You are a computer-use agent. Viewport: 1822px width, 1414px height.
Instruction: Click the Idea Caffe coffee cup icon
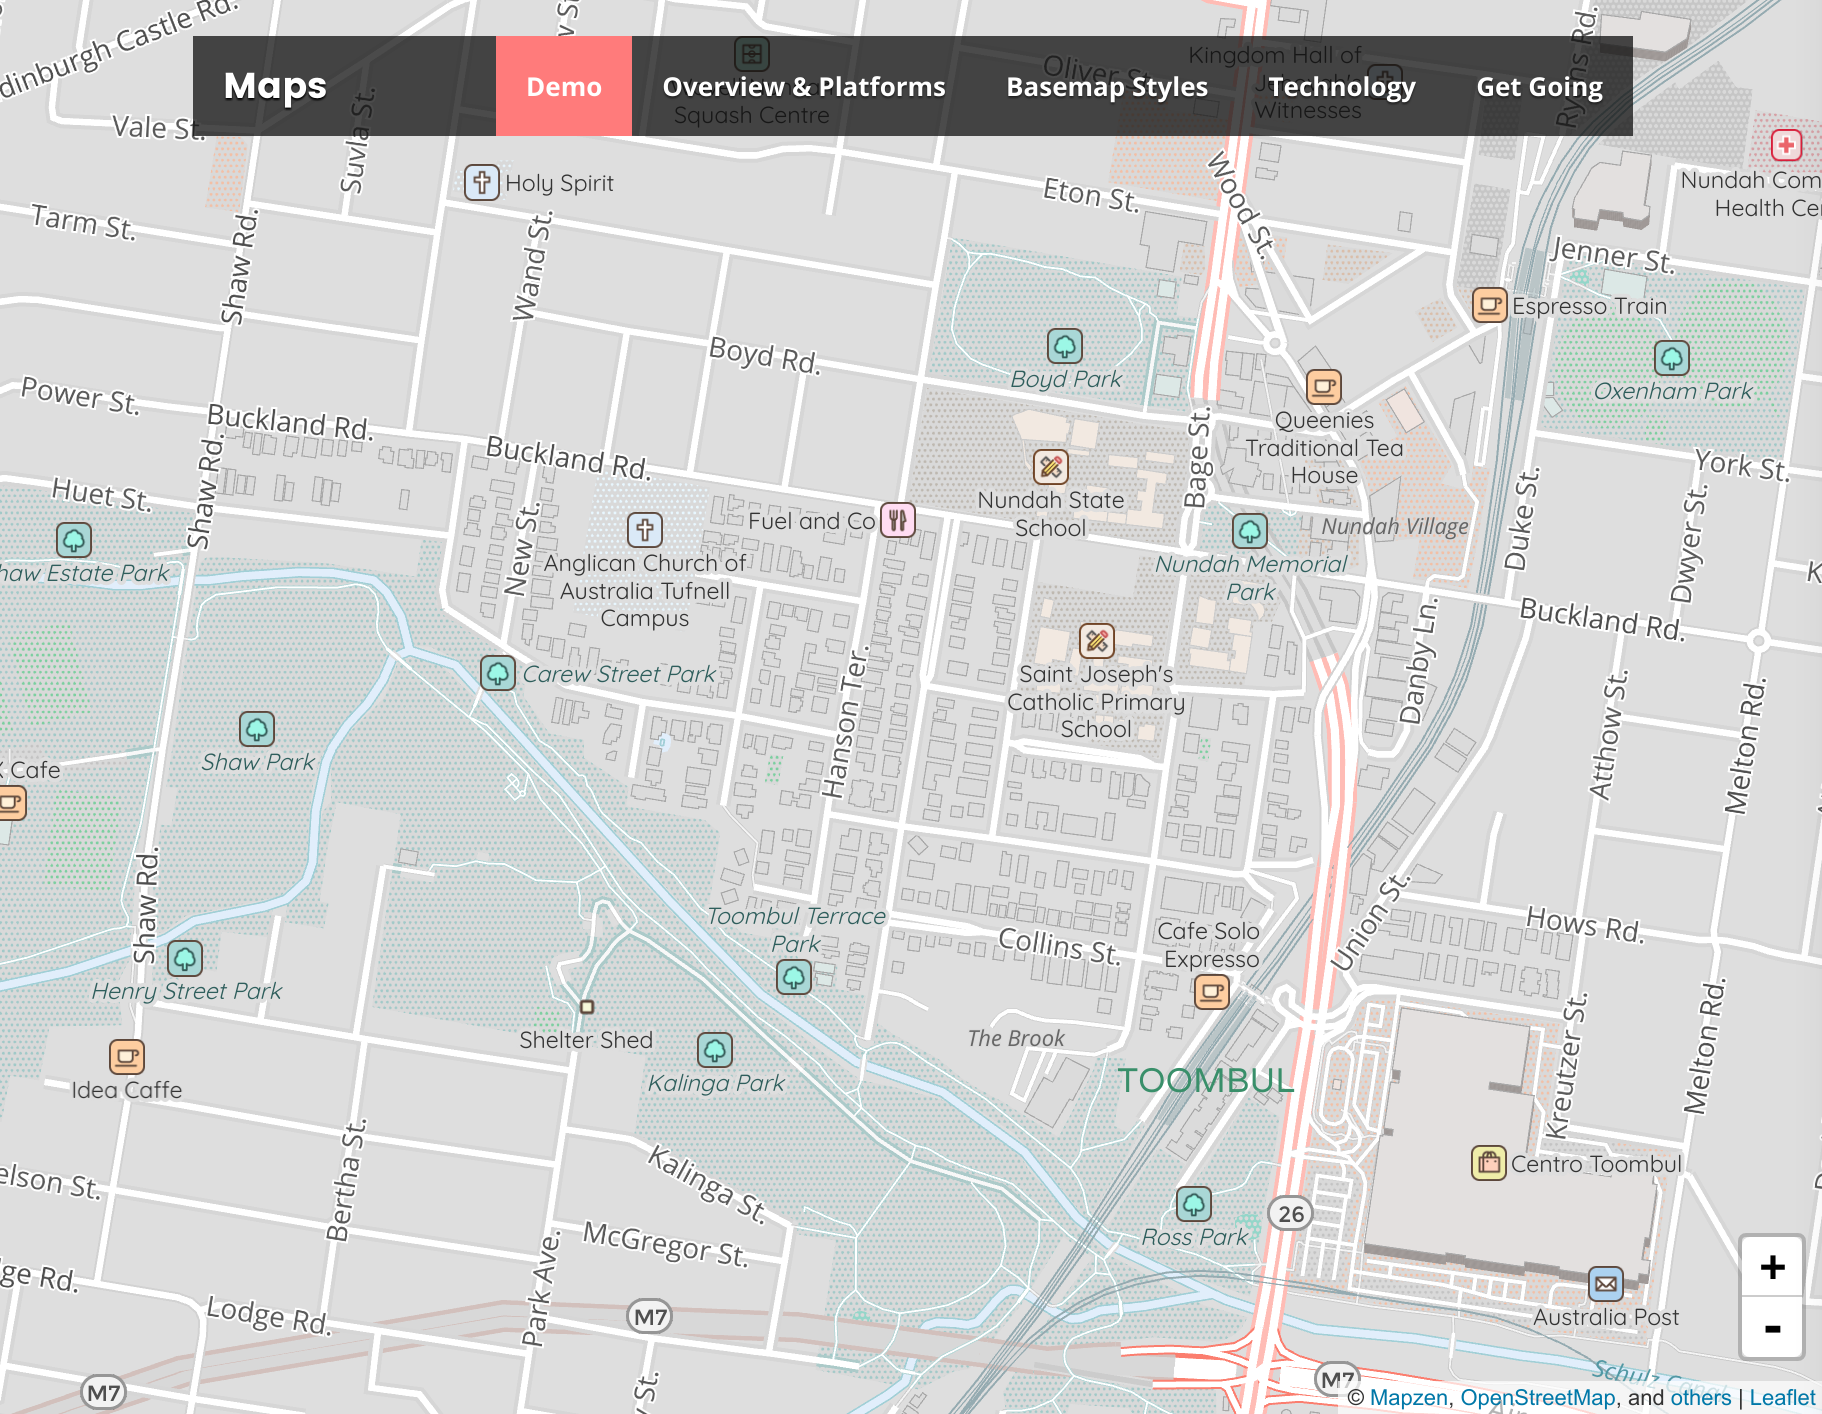coord(126,1057)
